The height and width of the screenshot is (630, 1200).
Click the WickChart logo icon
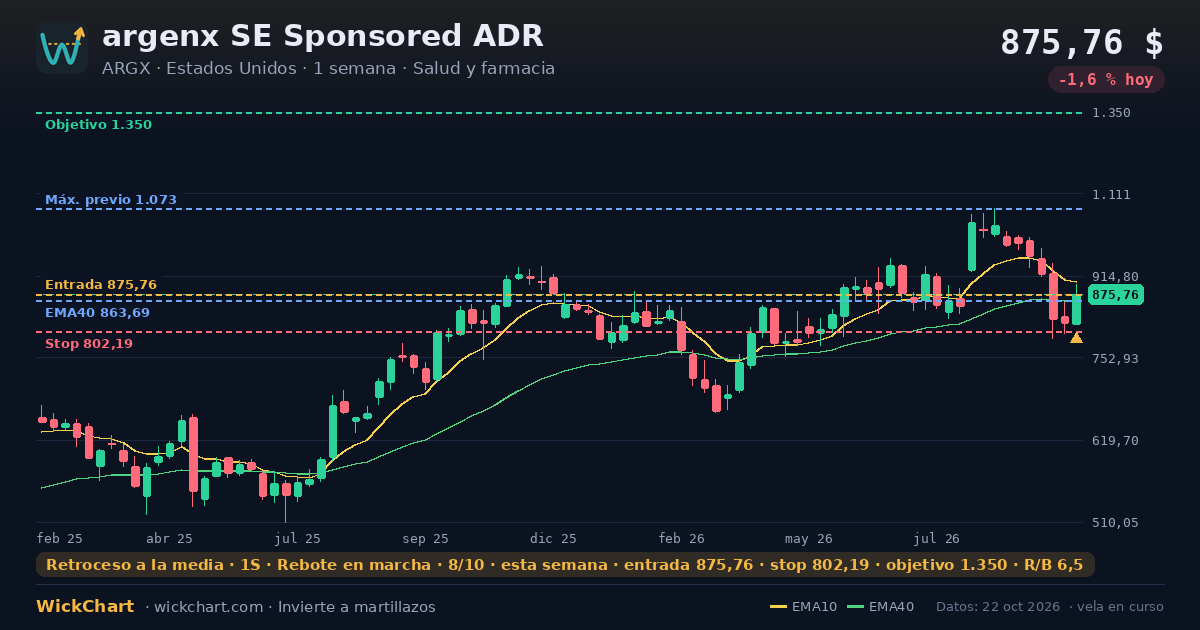(62, 48)
